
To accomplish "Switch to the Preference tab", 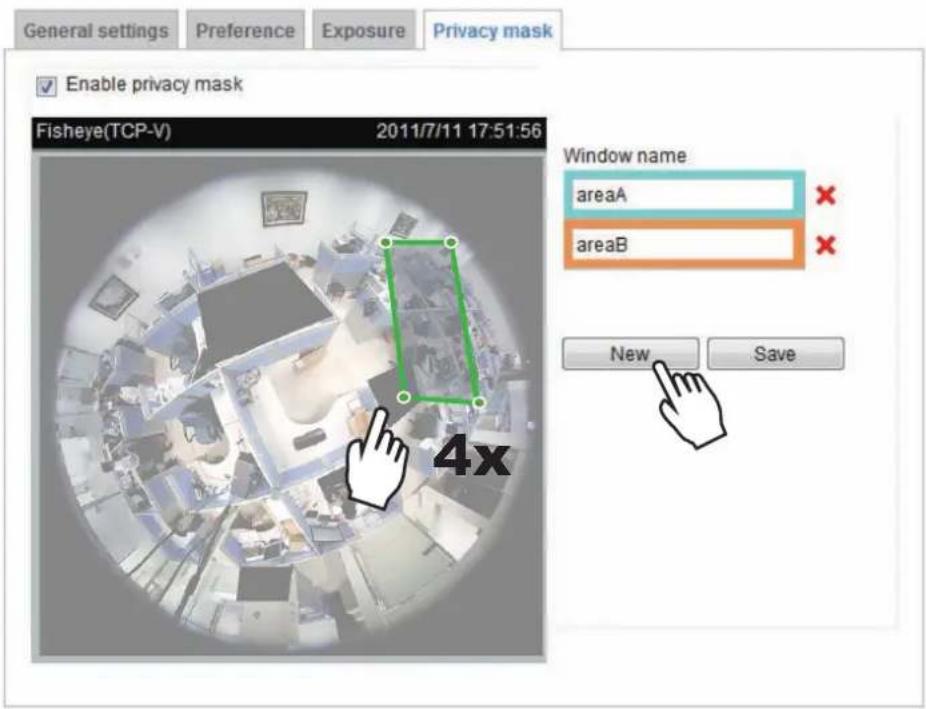I will pos(245,30).
